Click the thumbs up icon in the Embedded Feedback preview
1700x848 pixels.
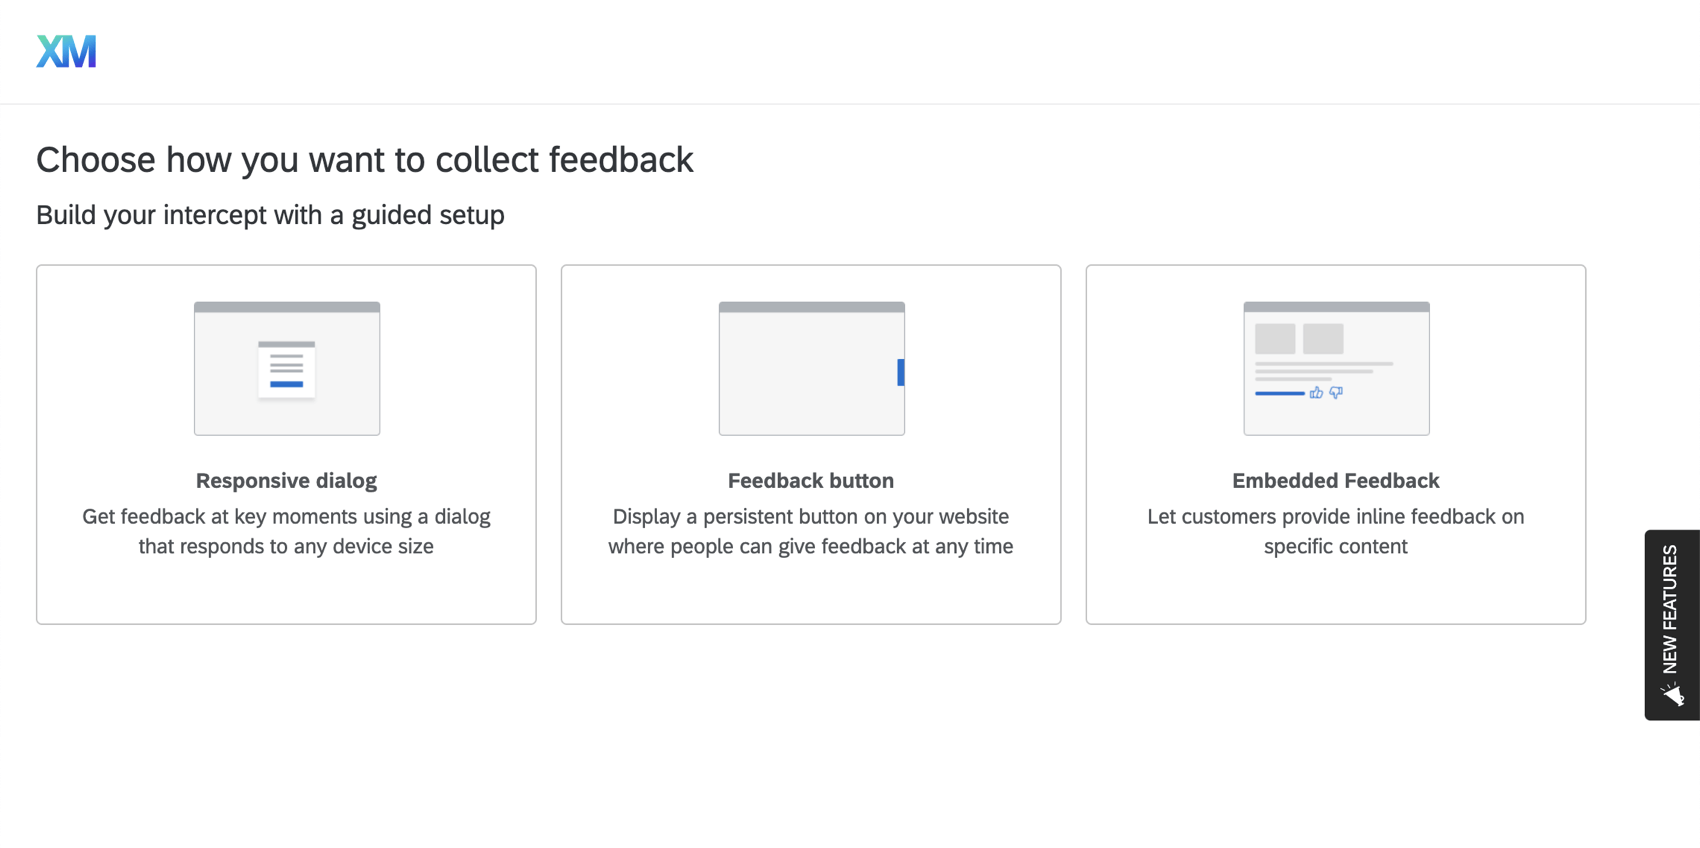1316,393
